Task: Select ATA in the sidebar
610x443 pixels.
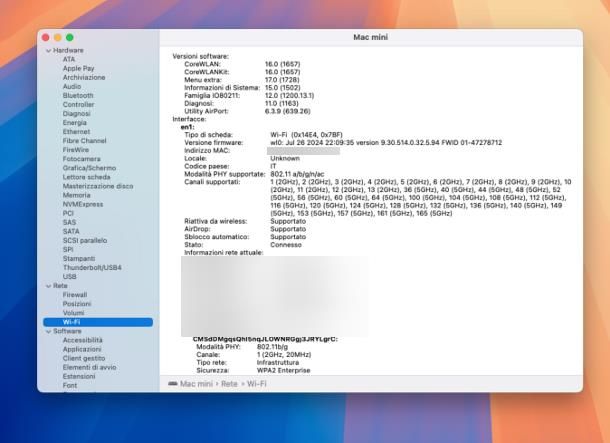Action: (x=69, y=59)
